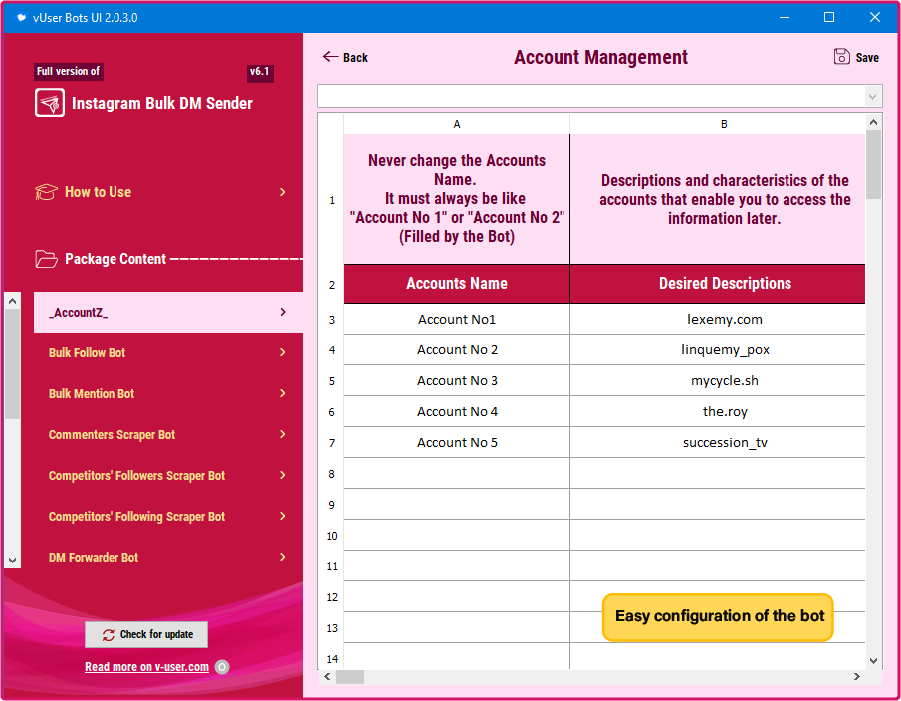This screenshot has width=901, height=701.
Task: Click the spreadsheet scroll up arrow
Action: coord(873,122)
